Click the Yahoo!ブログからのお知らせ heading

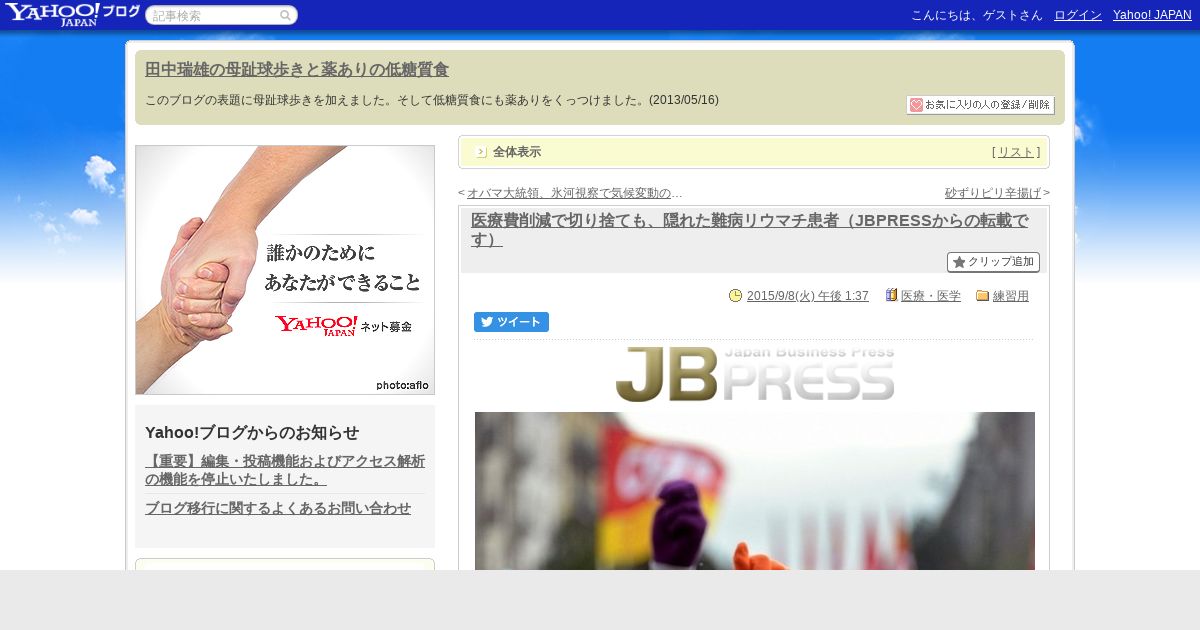click(x=252, y=432)
